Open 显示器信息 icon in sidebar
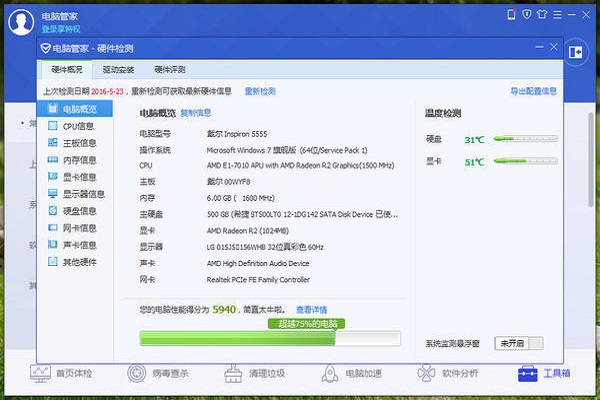The image size is (600, 400). (53, 194)
